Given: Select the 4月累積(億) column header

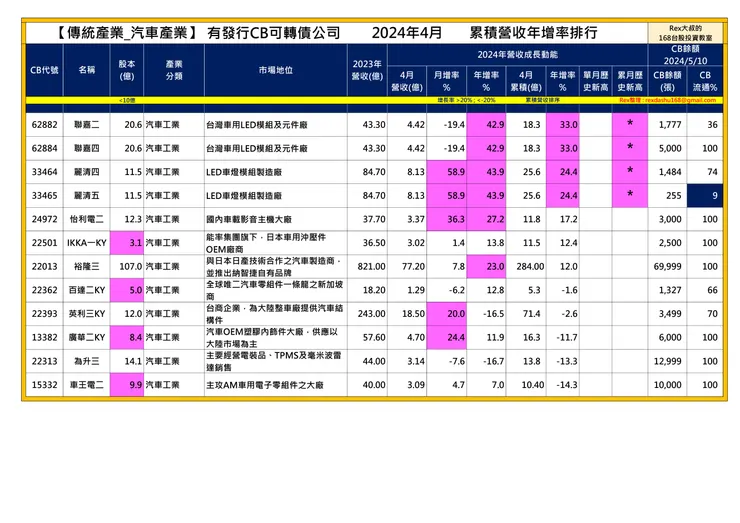Looking at the screenshot, I should 526,81.
